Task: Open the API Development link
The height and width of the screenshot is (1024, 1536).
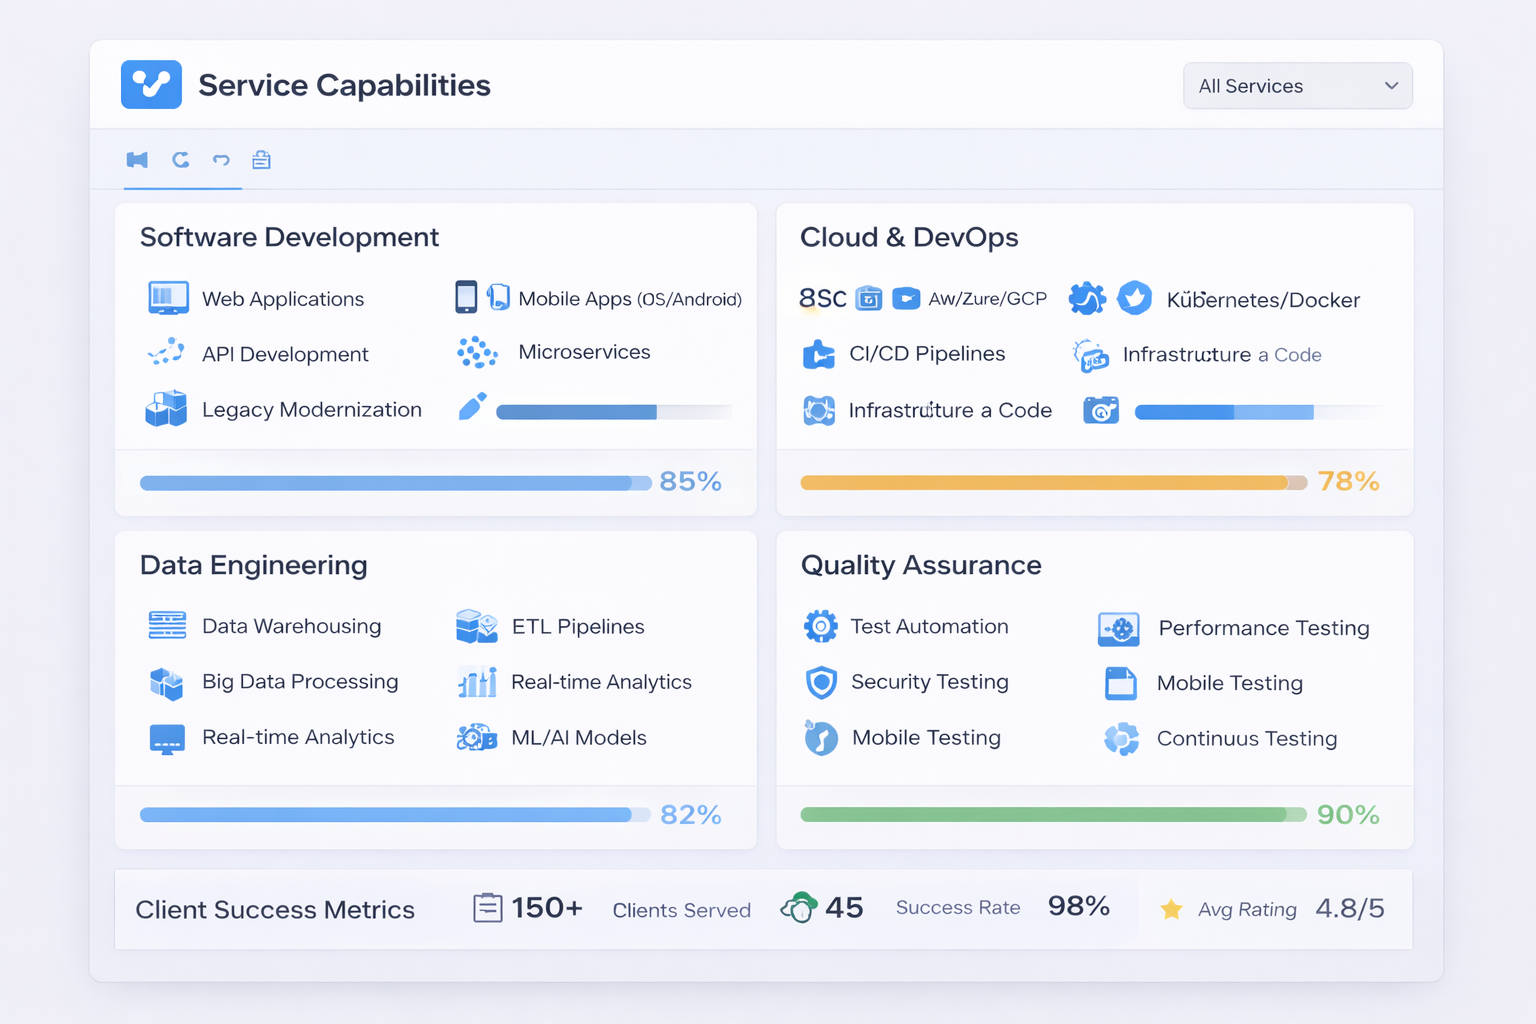Action: tap(285, 354)
